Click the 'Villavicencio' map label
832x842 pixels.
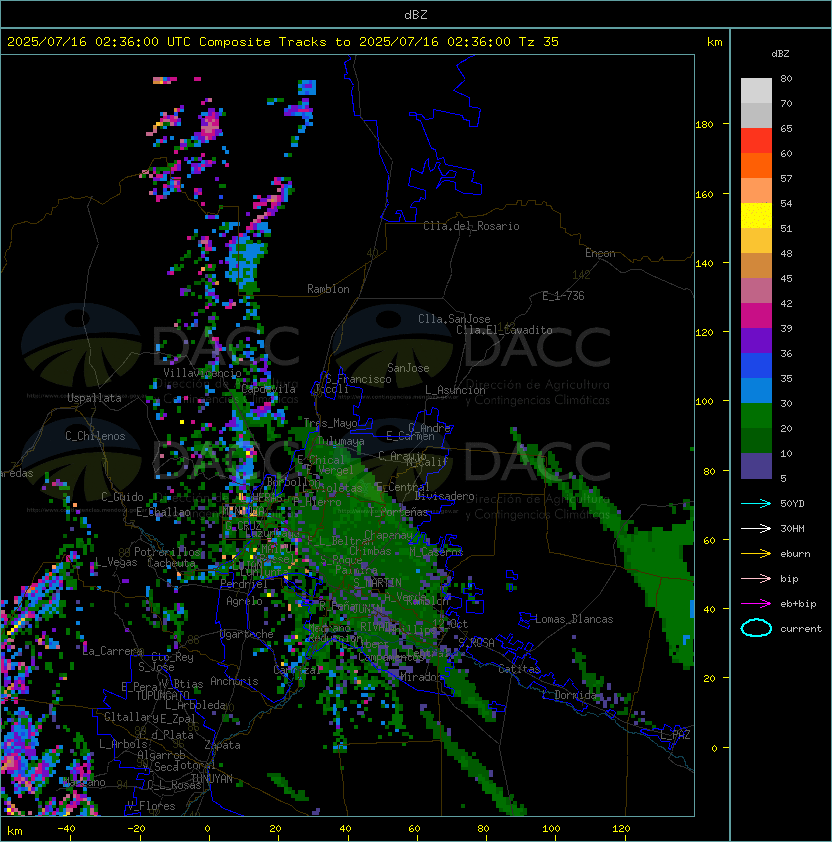[x=202, y=373]
